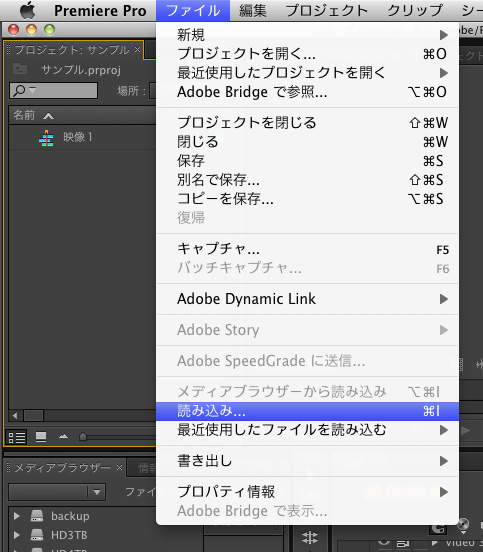Click the red window close button
This screenshot has height=552, width=483.
14,30
